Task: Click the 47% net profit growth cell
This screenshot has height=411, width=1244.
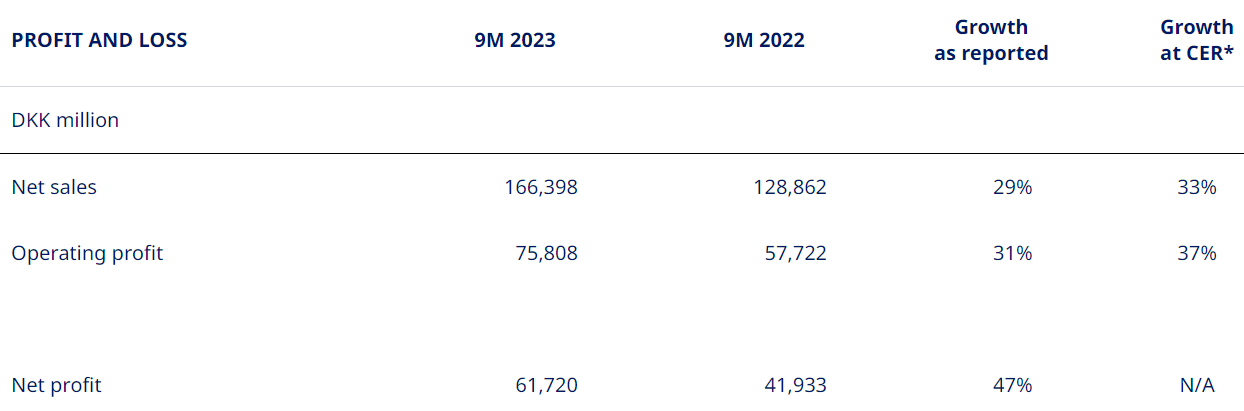Action: (1013, 385)
